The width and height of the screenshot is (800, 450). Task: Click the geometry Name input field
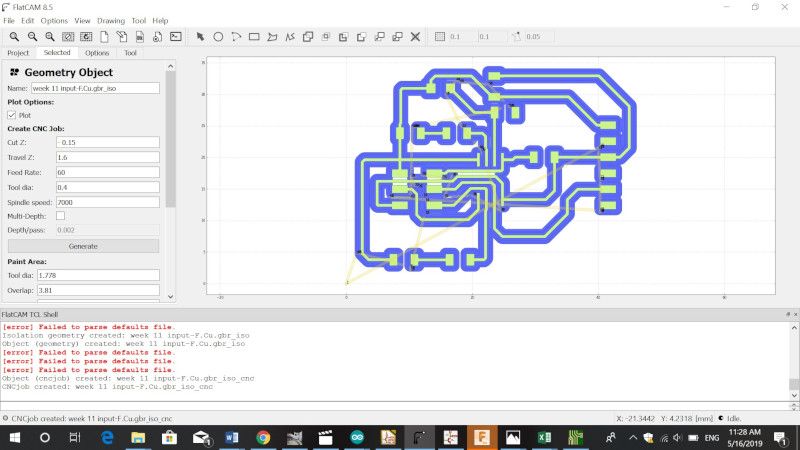pos(95,88)
